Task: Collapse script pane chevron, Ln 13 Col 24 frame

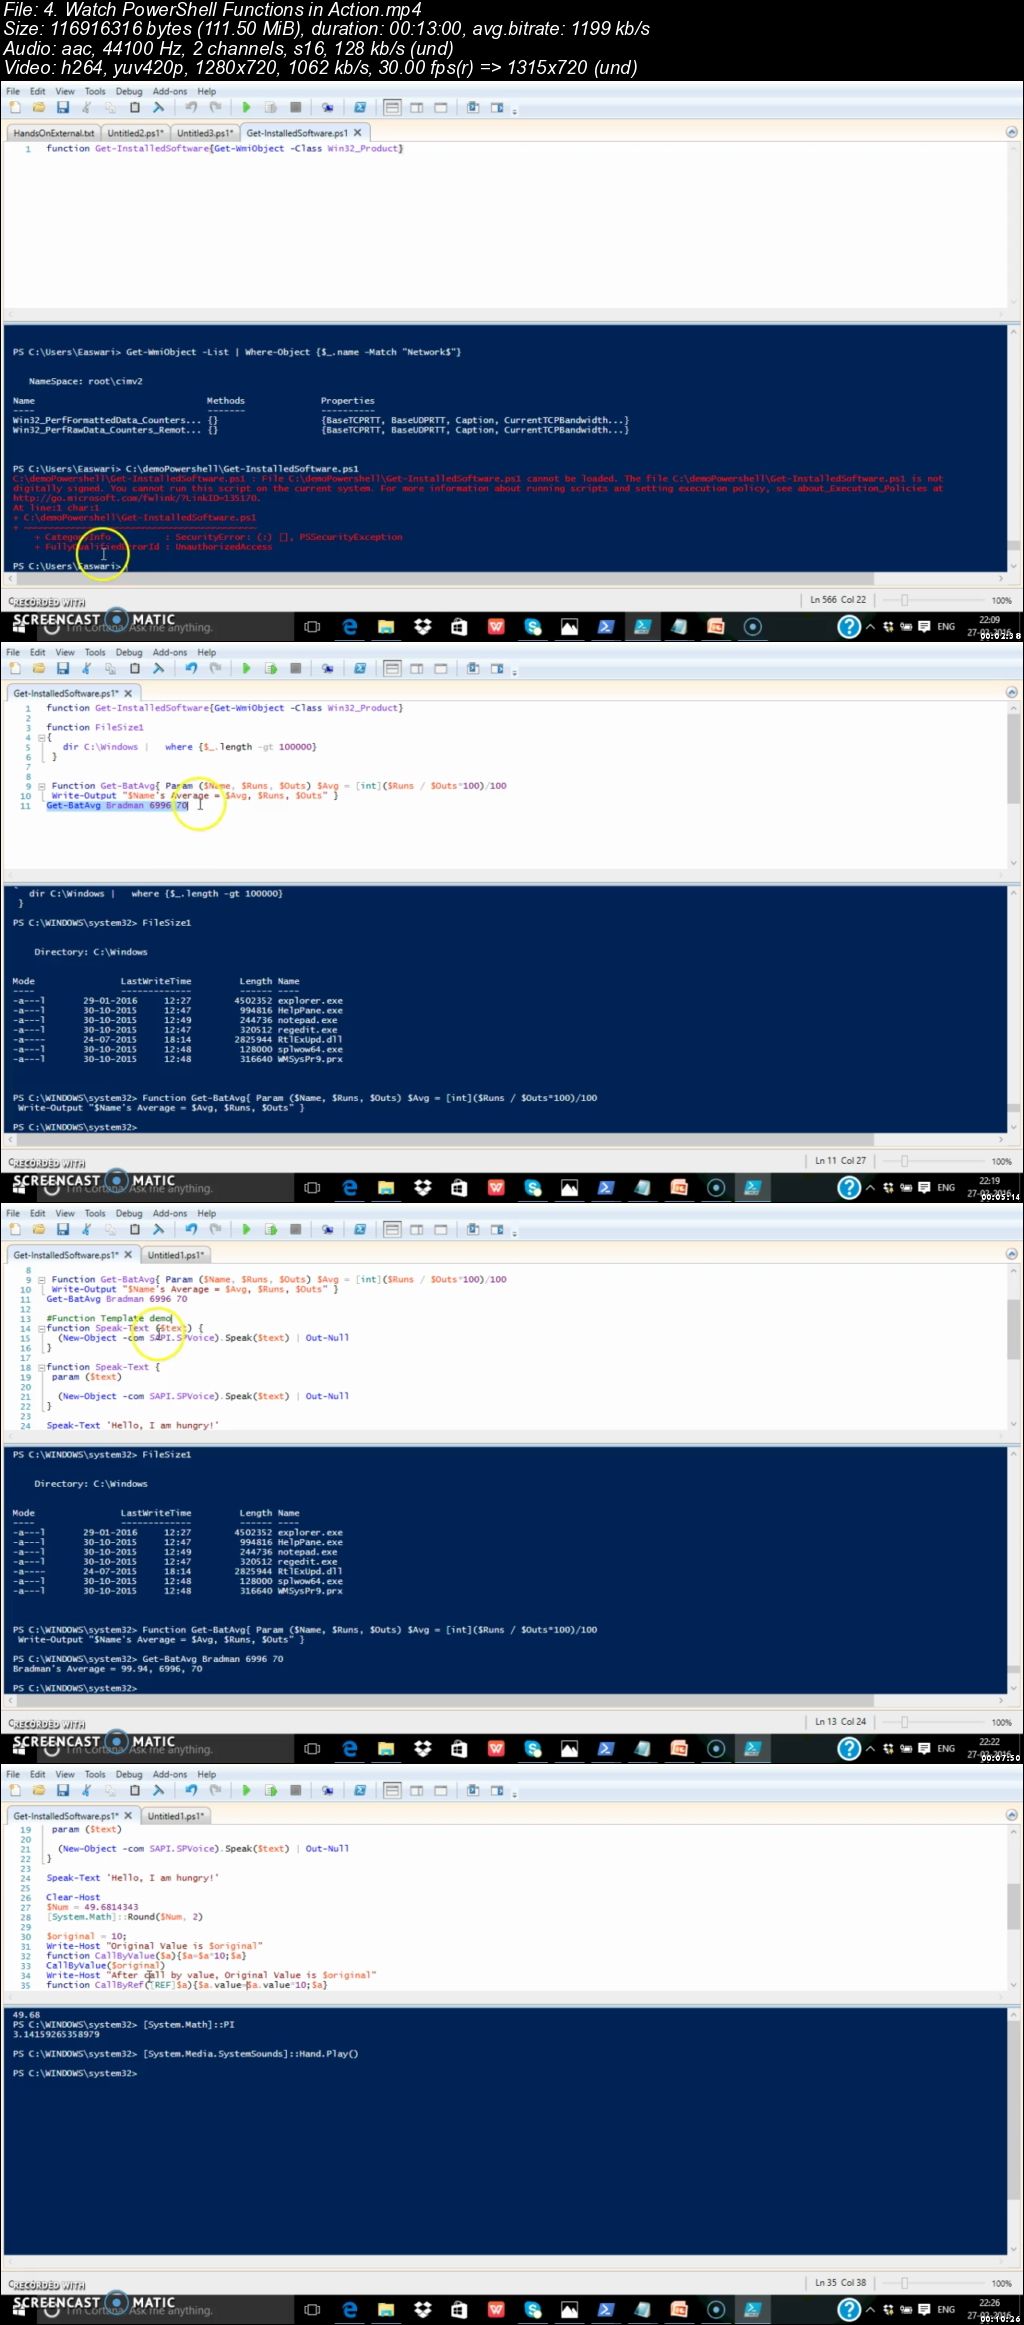Action: point(1011,1253)
